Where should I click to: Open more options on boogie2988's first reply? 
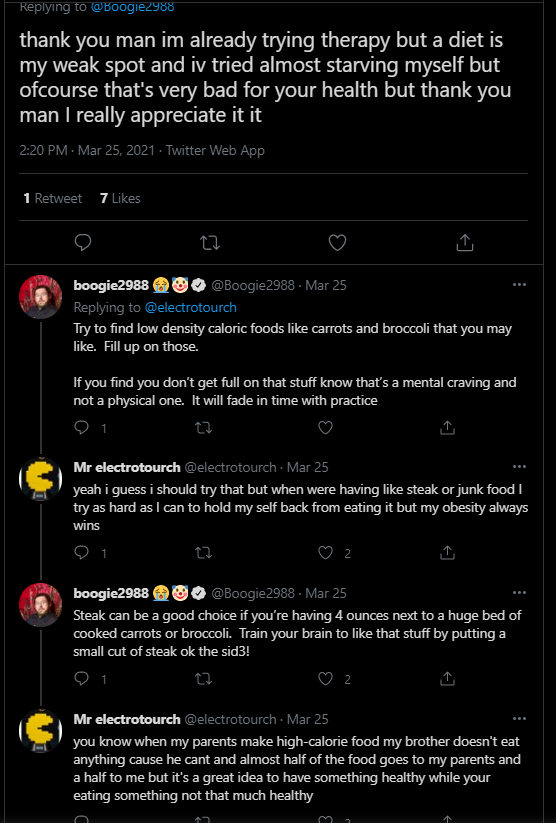[519, 284]
